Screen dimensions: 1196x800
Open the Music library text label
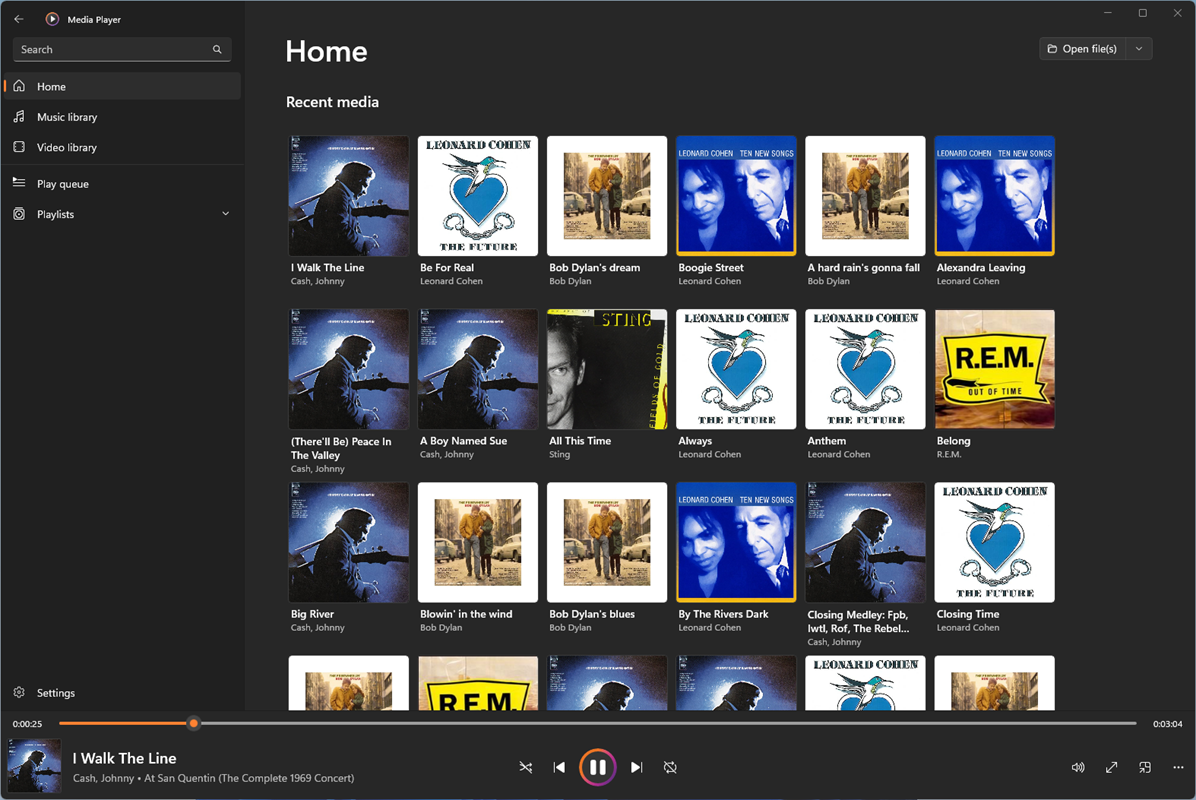[67, 117]
